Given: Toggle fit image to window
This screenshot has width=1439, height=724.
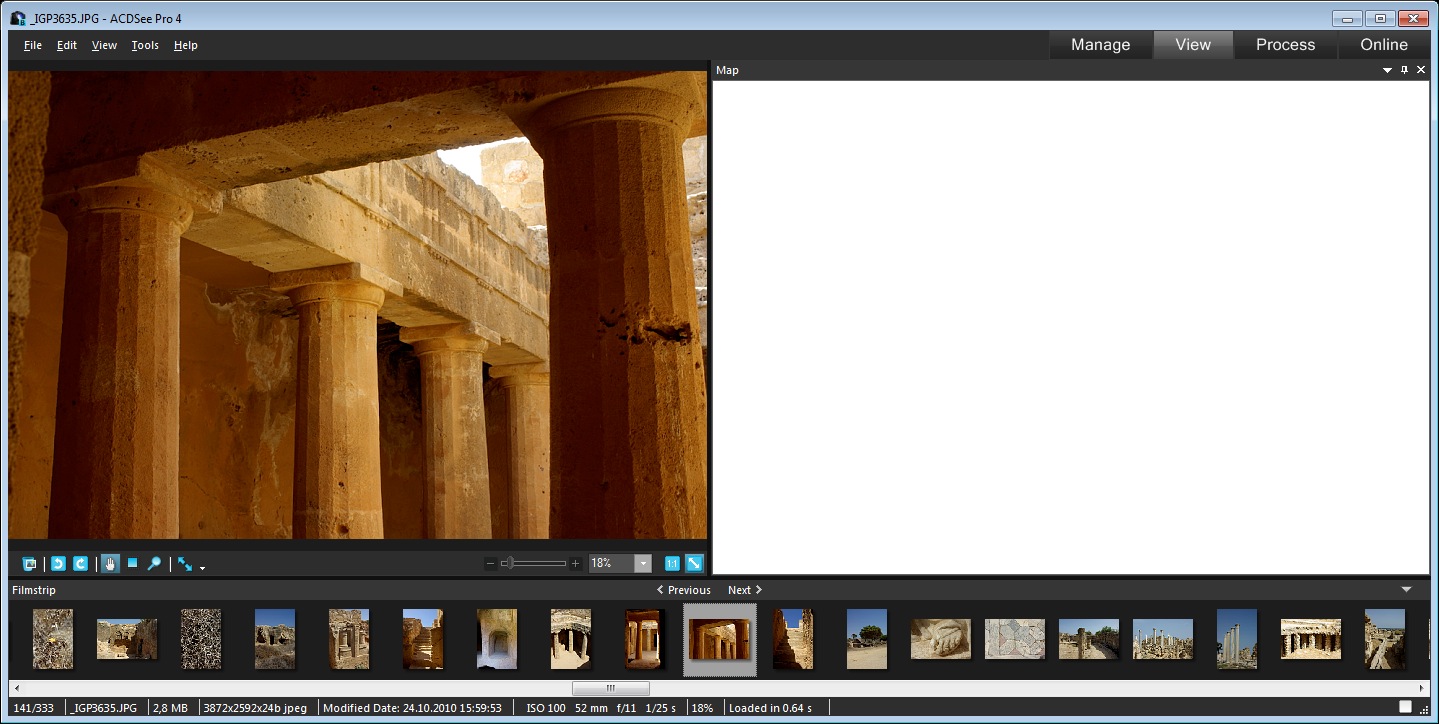Looking at the screenshot, I should [694, 564].
